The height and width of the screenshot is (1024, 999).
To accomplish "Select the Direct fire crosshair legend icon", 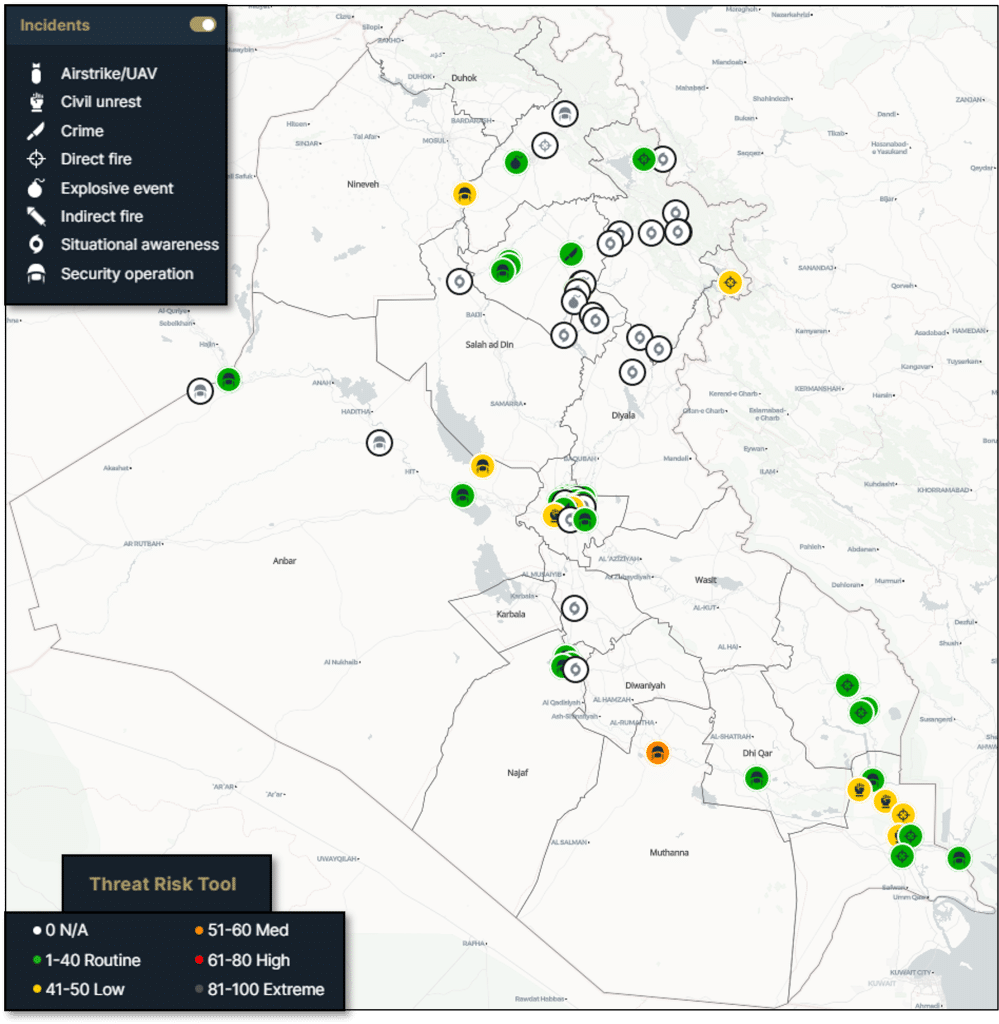I will [x=37, y=159].
